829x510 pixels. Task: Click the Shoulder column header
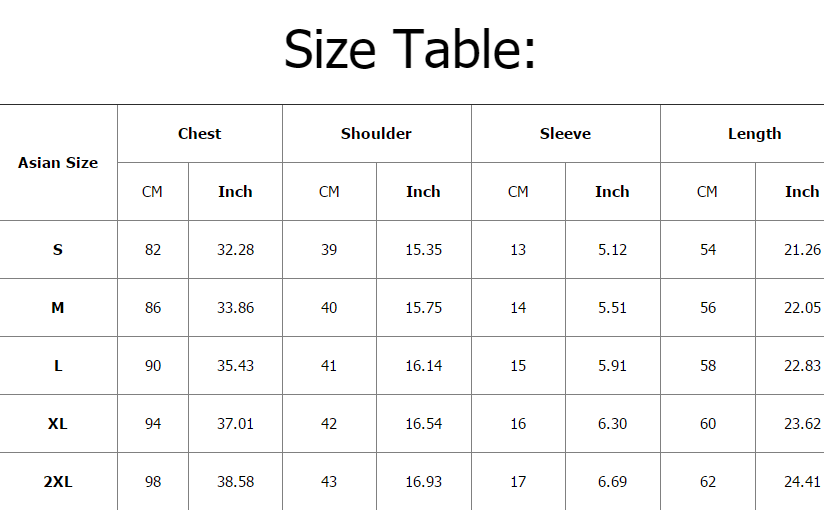click(376, 134)
